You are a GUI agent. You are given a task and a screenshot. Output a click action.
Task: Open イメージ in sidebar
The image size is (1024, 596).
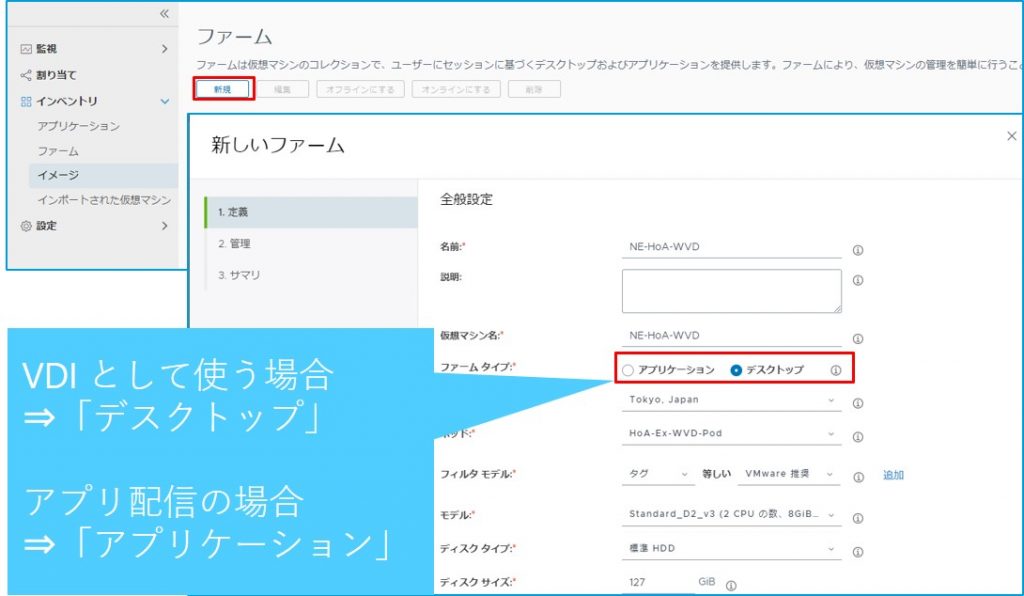[103, 175]
